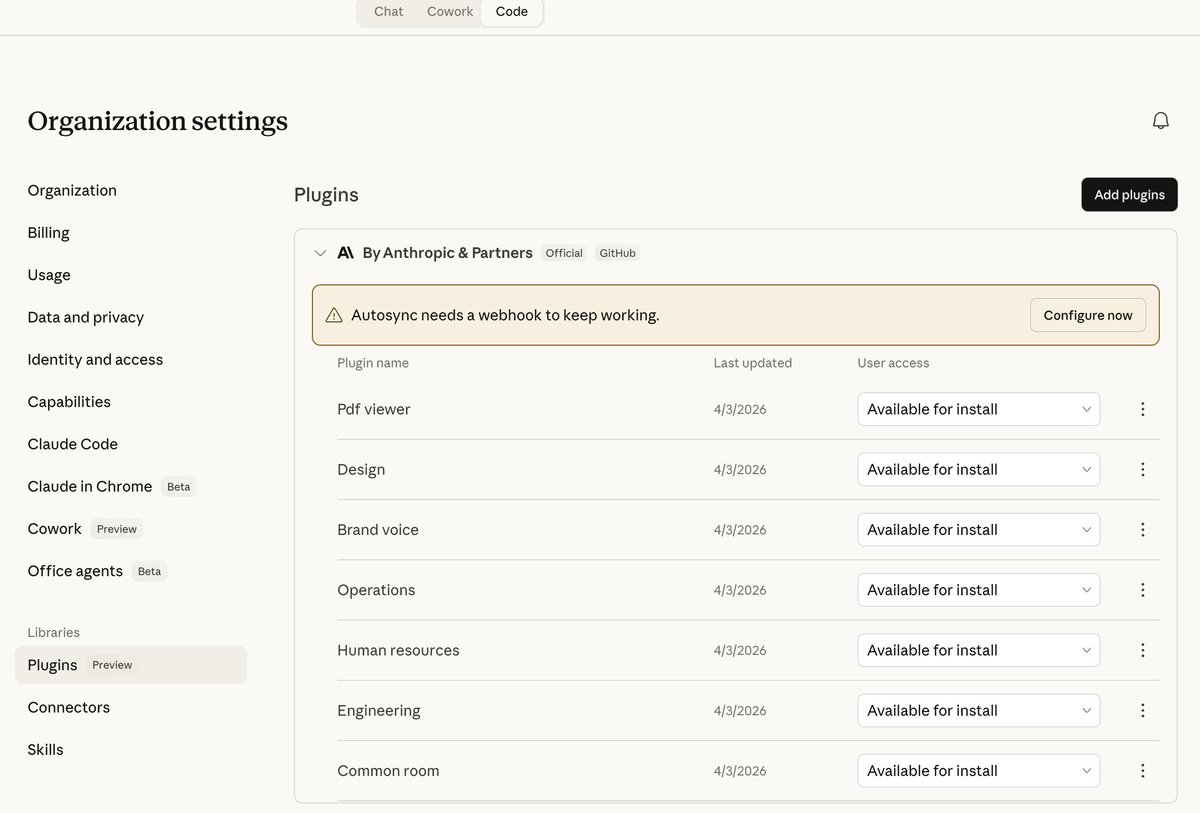Switch to the Cowork tab
The height and width of the screenshot is (813, 1200).
point(450,12)
